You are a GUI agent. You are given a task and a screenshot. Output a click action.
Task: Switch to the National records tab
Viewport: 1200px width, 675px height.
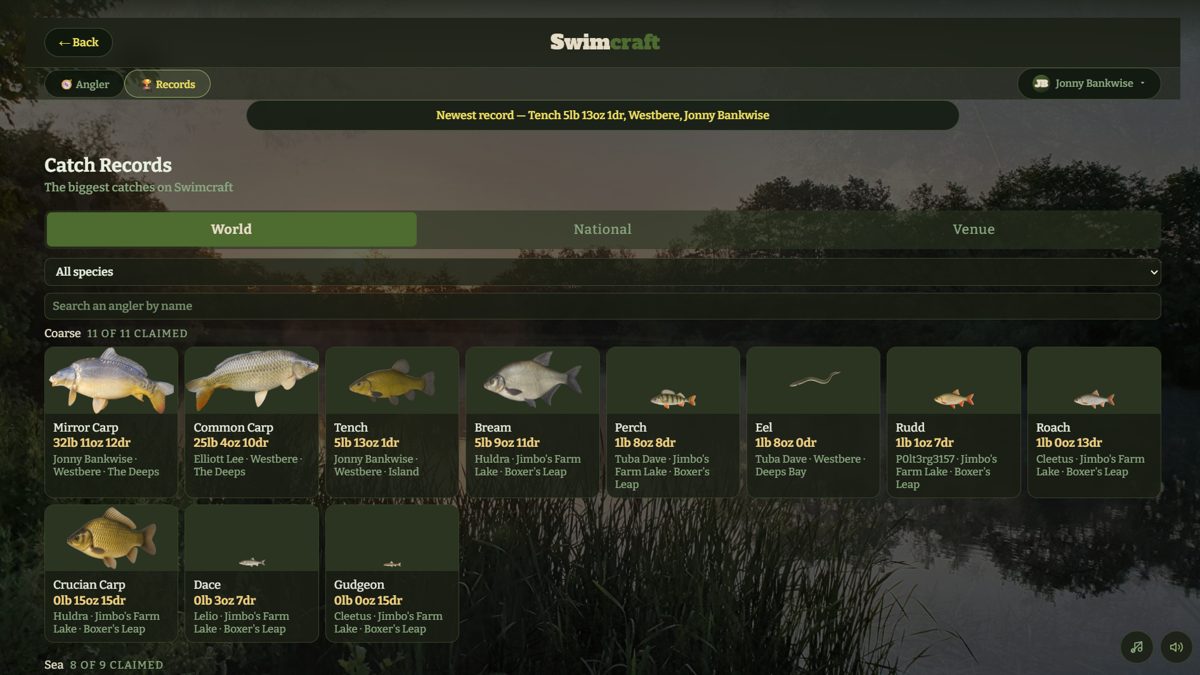click(602, 229)
